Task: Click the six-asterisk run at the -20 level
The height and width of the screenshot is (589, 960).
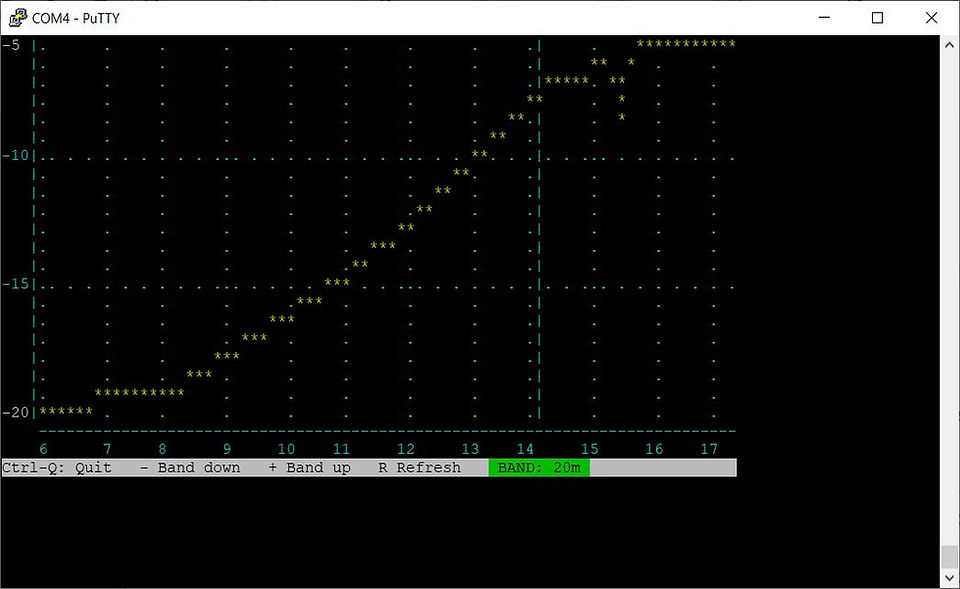Action: click(66, 411)
